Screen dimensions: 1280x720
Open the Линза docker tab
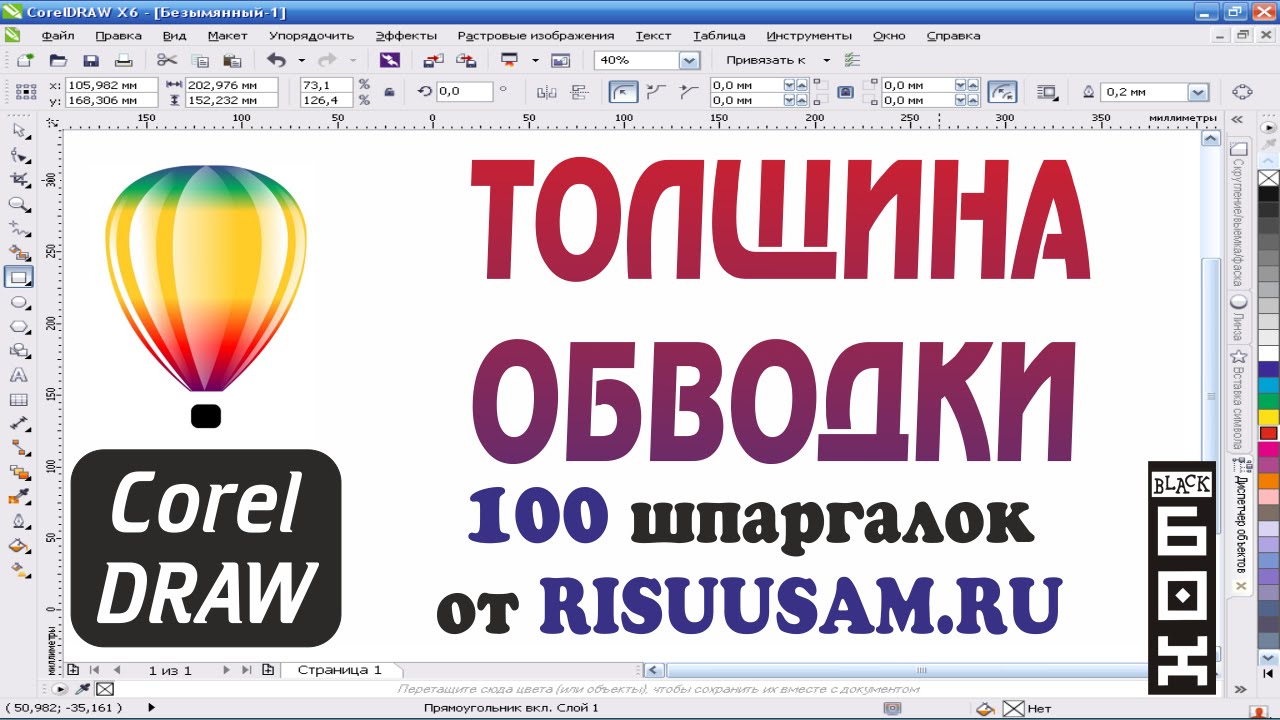[x=1239, y=319]
